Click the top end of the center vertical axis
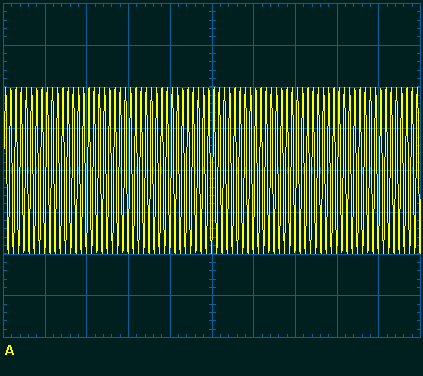The height and width of the screenshot is (376, 423). point(212,4)
